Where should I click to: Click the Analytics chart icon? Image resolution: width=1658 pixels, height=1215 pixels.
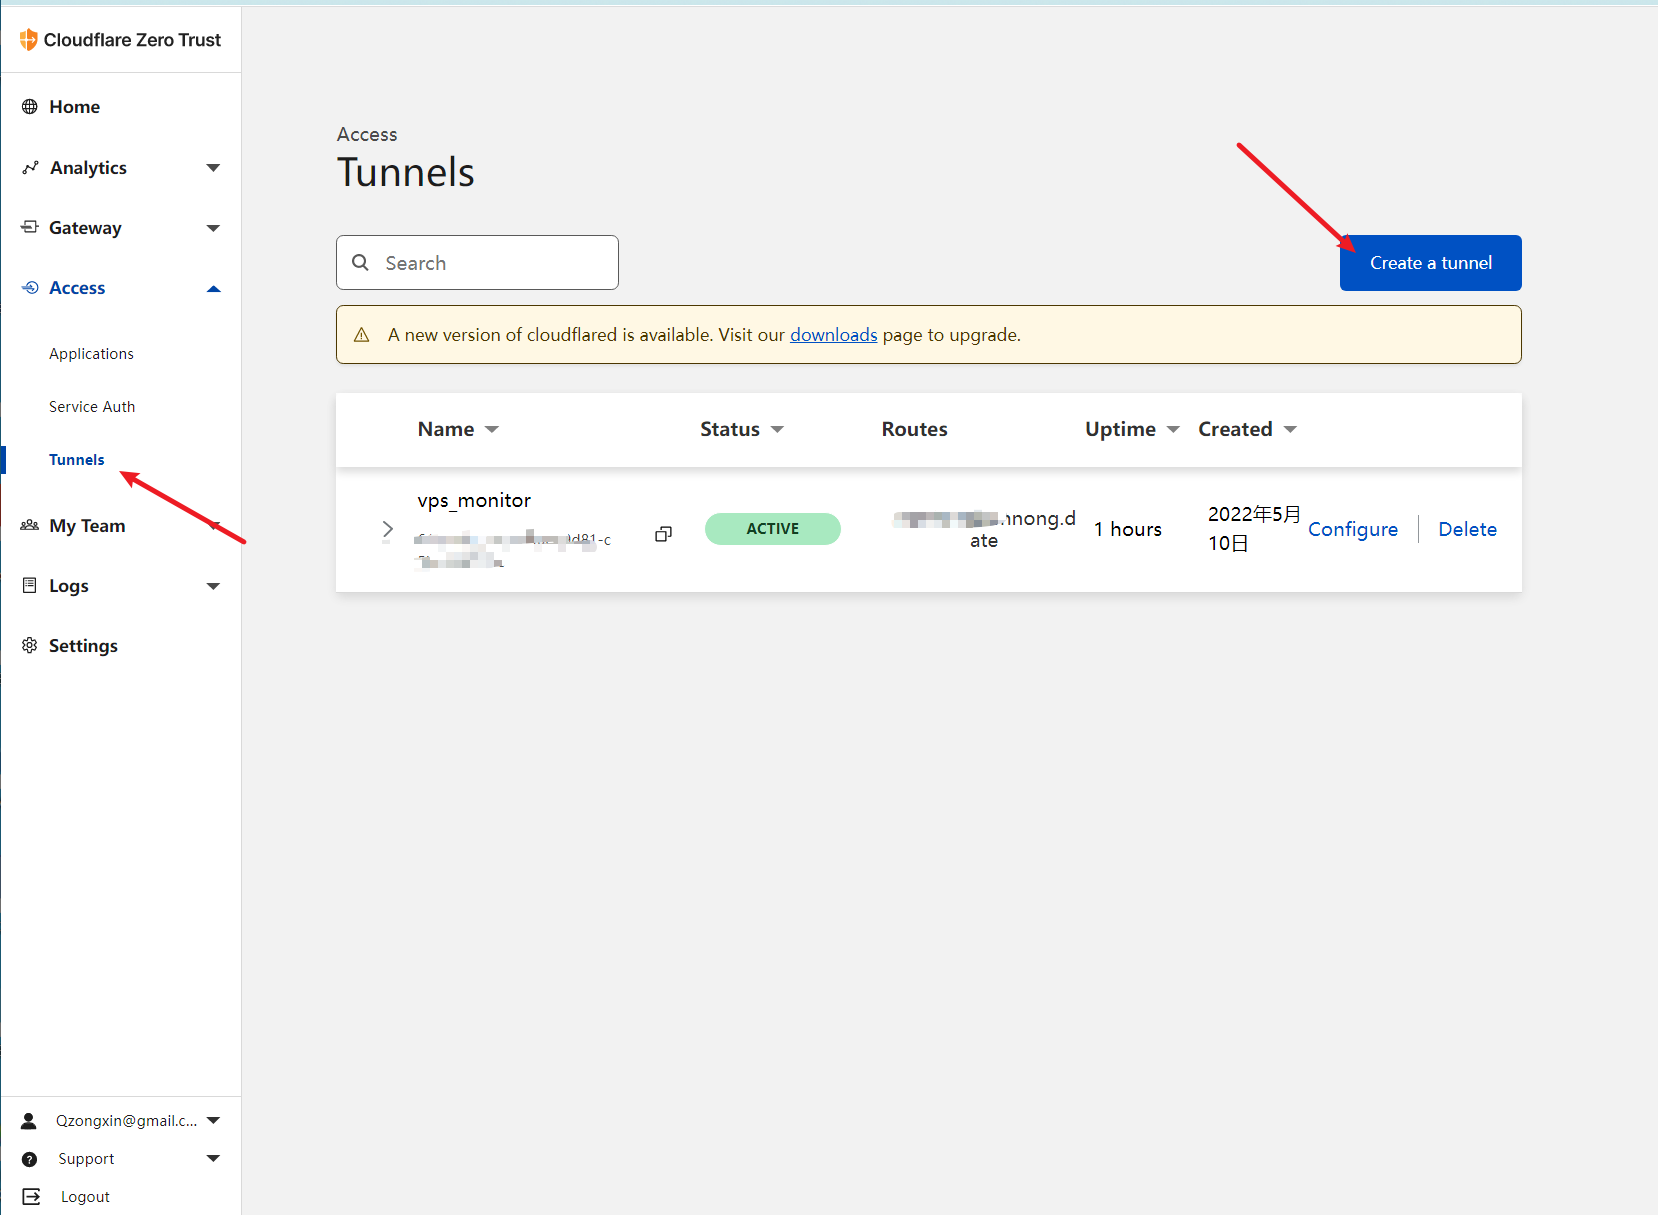(30, 168)
